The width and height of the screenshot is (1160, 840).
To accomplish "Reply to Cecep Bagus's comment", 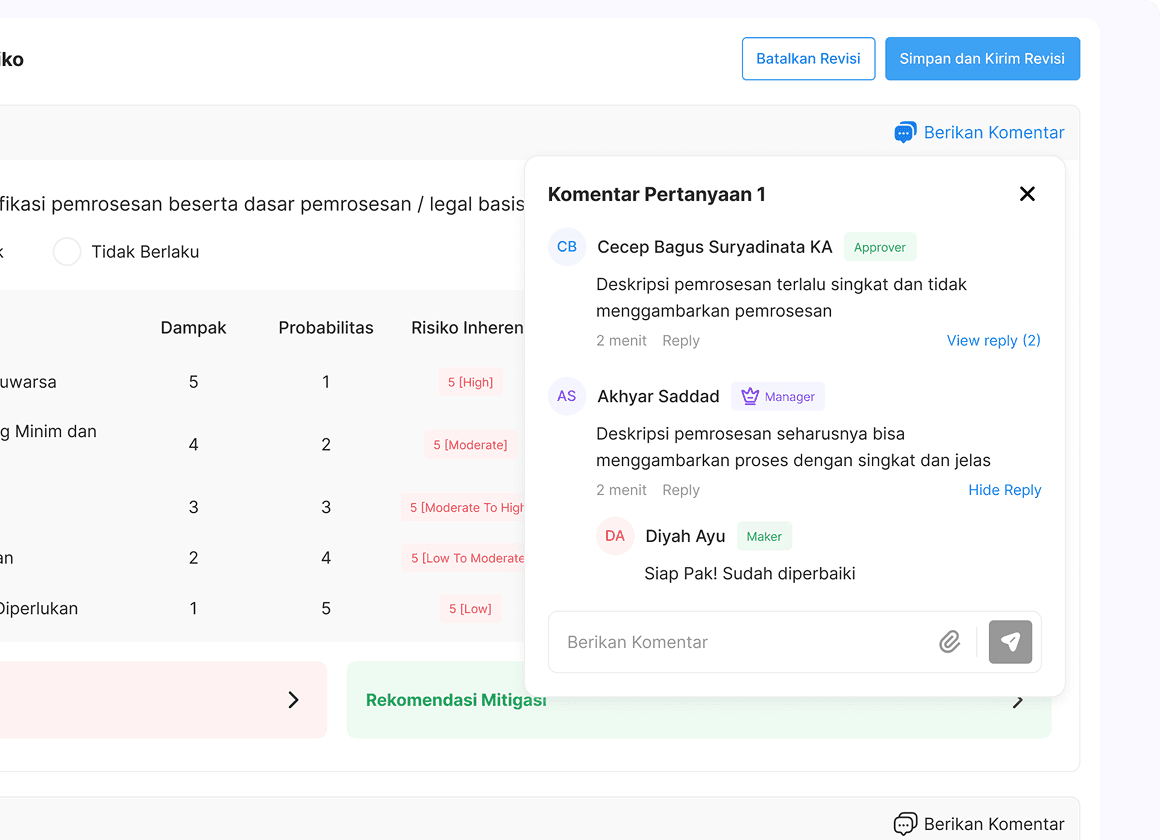I will (x=680, y=341).
